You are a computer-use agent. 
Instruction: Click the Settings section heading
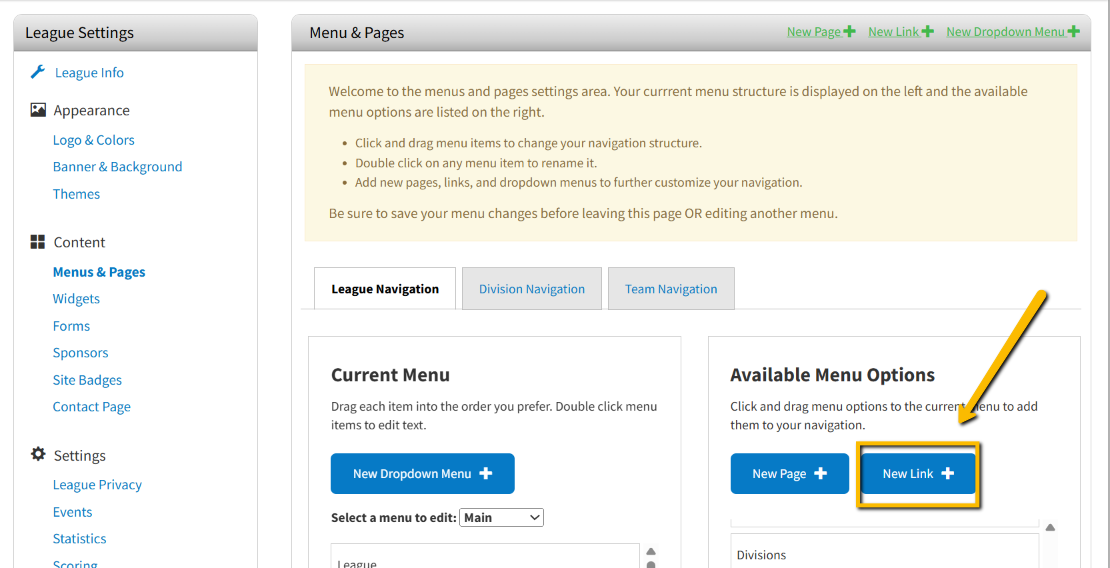click(x=80, y=455)
